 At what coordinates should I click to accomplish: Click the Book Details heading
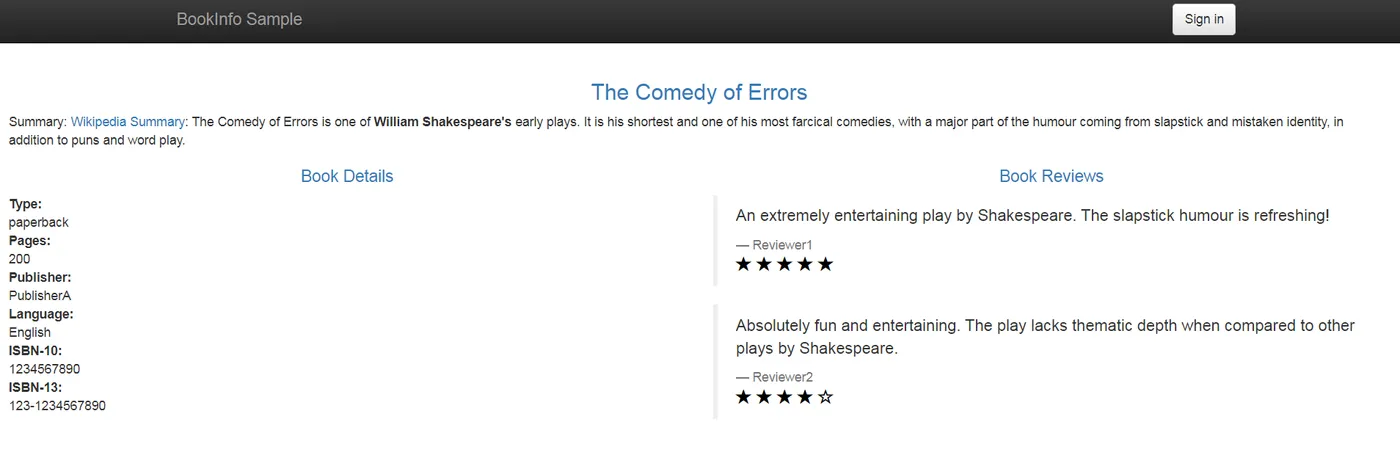(x=347, y=176)
